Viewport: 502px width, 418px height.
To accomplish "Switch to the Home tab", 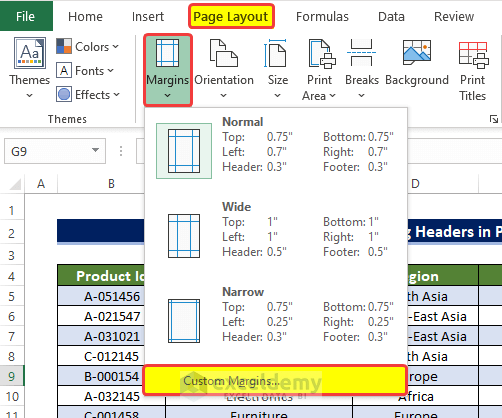I will click(x=85, y=16).
